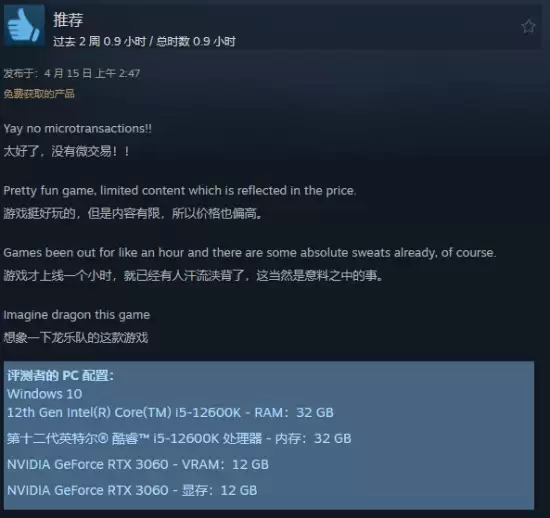This screenshot has width=550, height=518.
Task: Click the line starting 游戏才上线一个小时
Action: (193, 276)
